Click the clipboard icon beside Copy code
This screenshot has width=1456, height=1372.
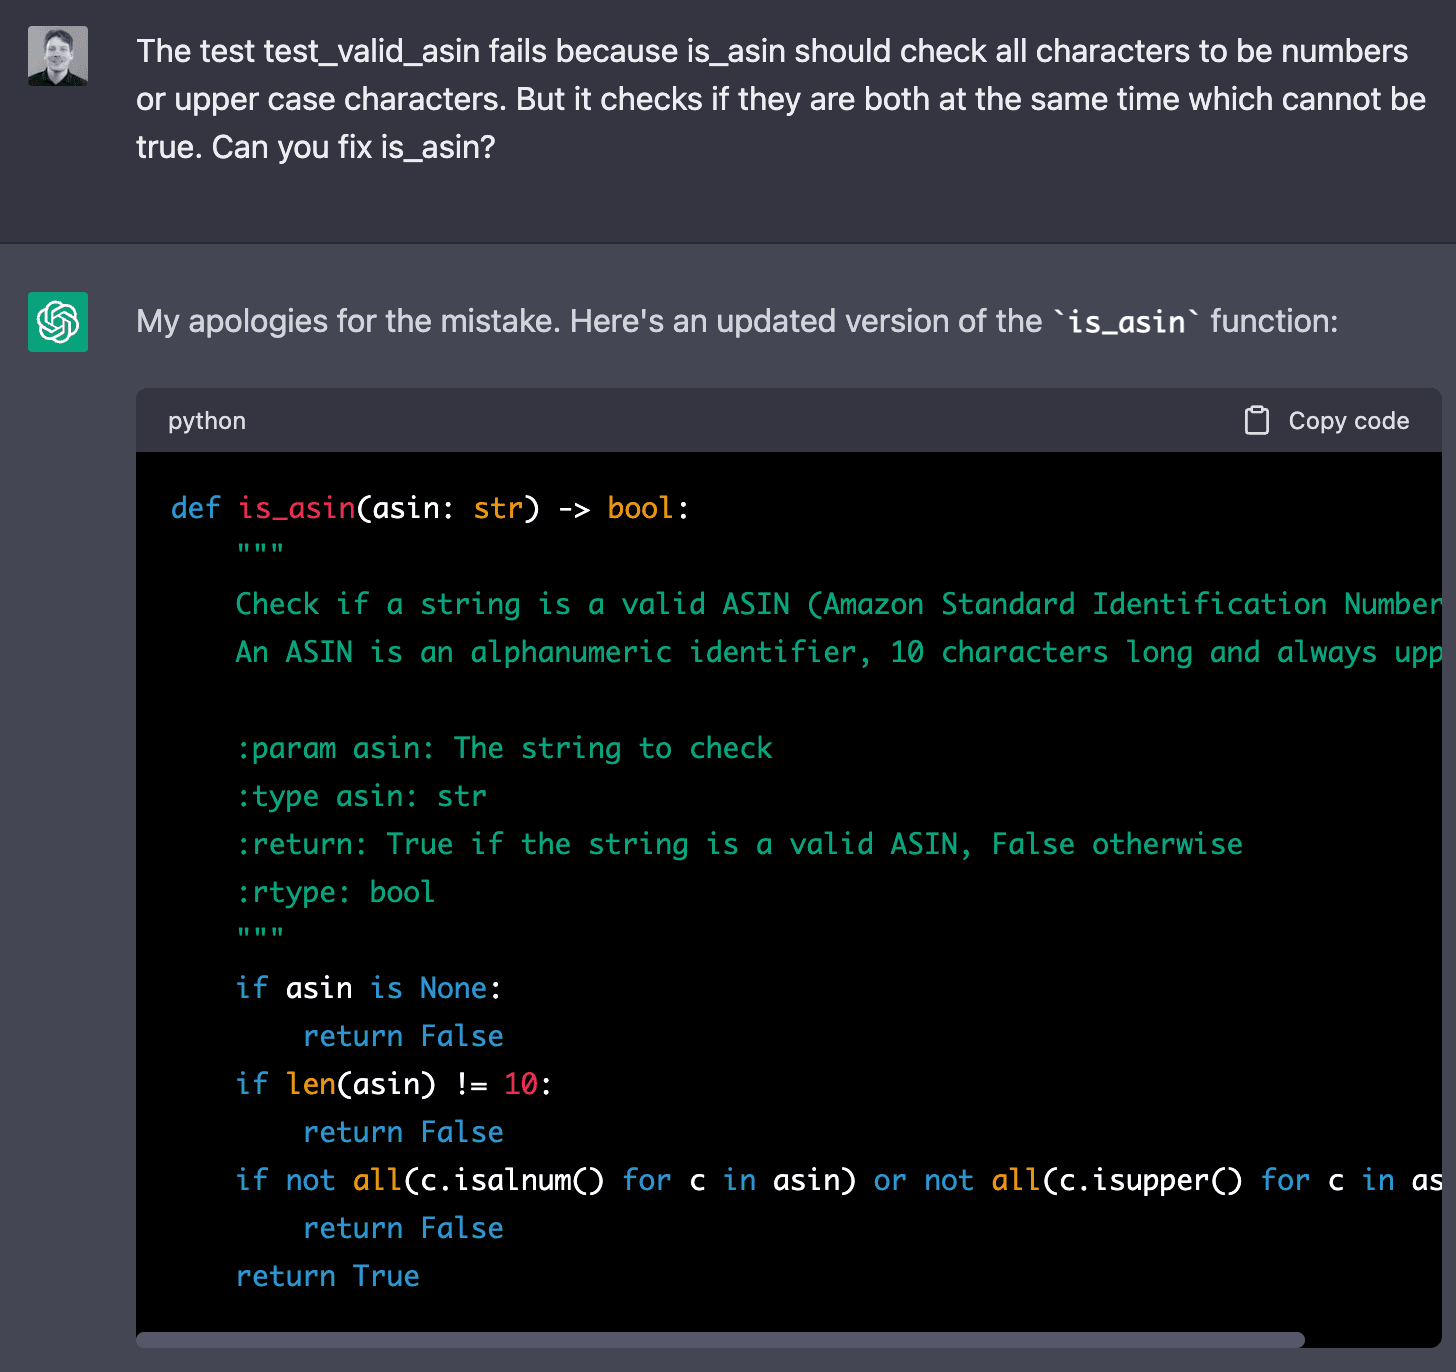[1256, 420]
